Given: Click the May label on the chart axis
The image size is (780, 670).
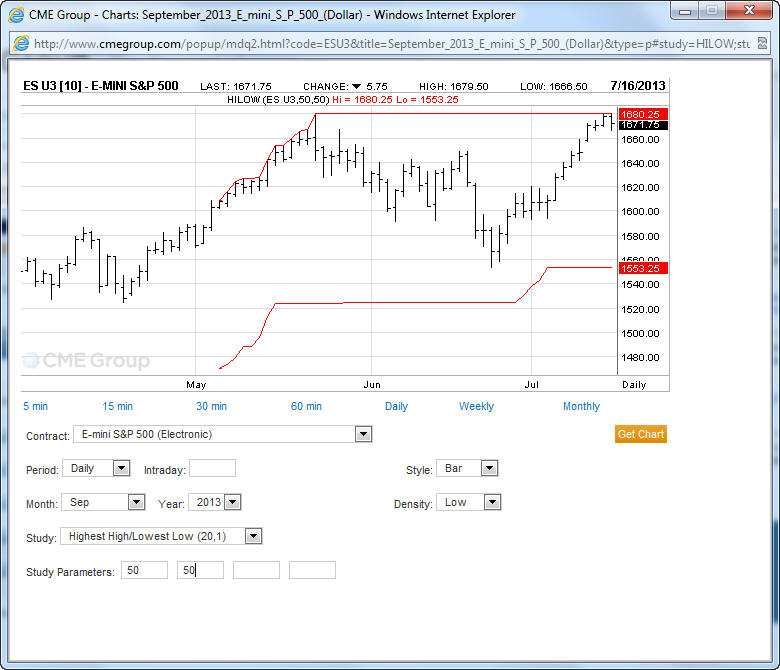Looking at the screenshot, I should [x=196, y=384].
